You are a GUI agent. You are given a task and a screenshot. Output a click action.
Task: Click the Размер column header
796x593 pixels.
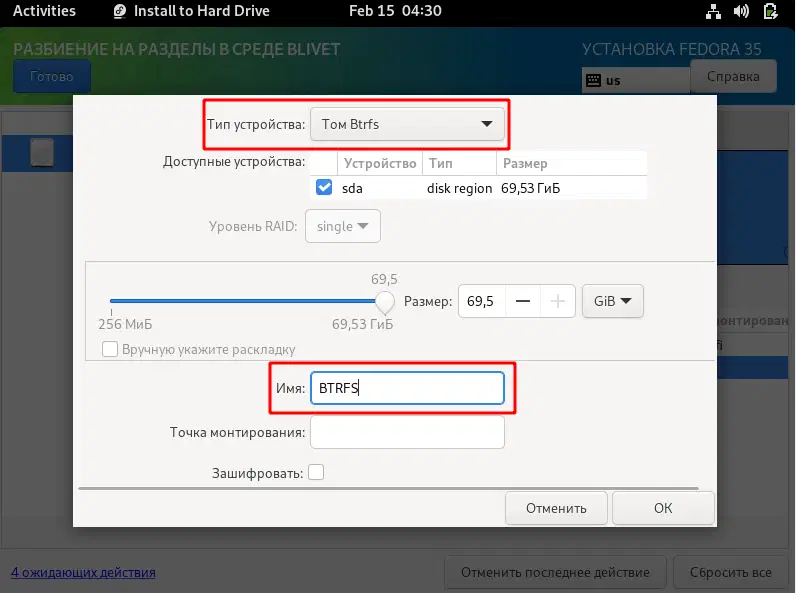572,163
